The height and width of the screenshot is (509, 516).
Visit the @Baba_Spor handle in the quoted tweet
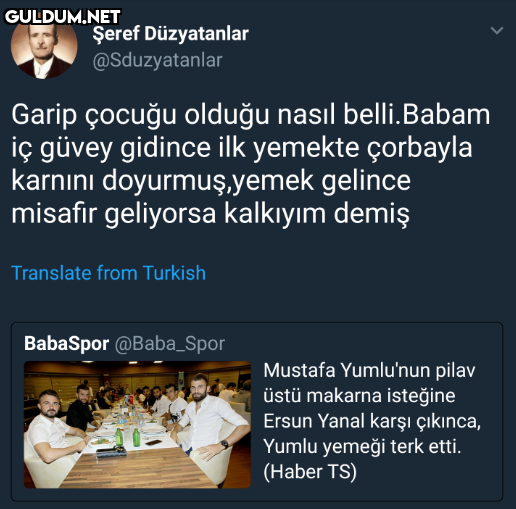[x=170, y=344]
